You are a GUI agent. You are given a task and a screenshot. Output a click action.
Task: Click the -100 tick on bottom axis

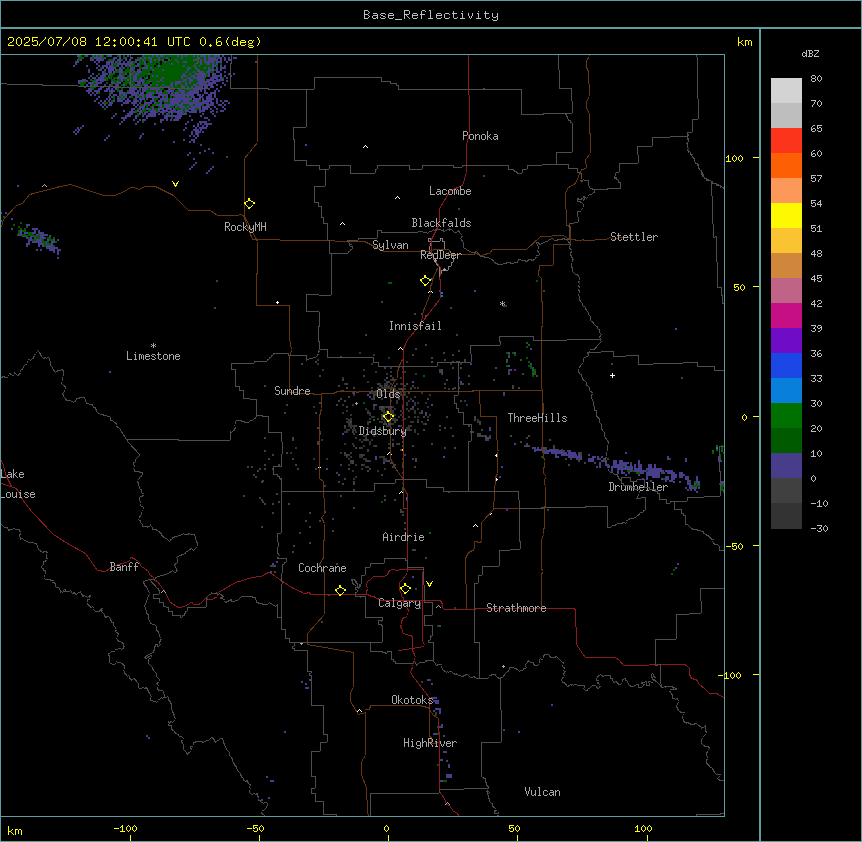click(125, 828)
